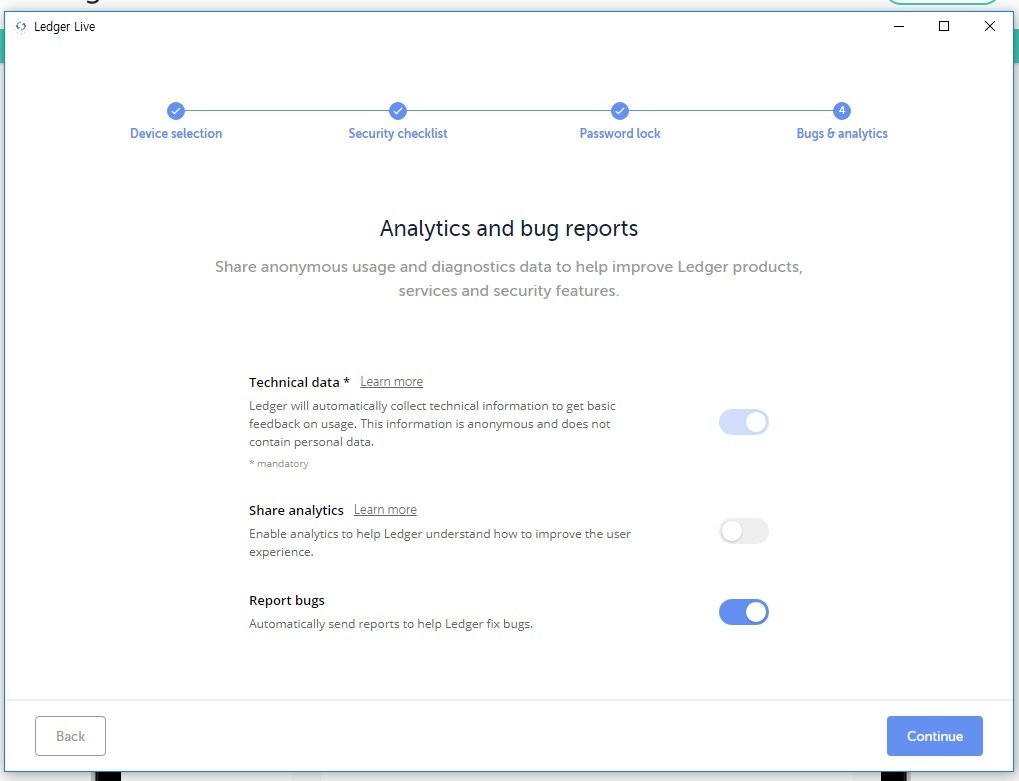Minimize the Ledger Live window
This screenshot has height=781, width=1019.
(x=899, y=27)
